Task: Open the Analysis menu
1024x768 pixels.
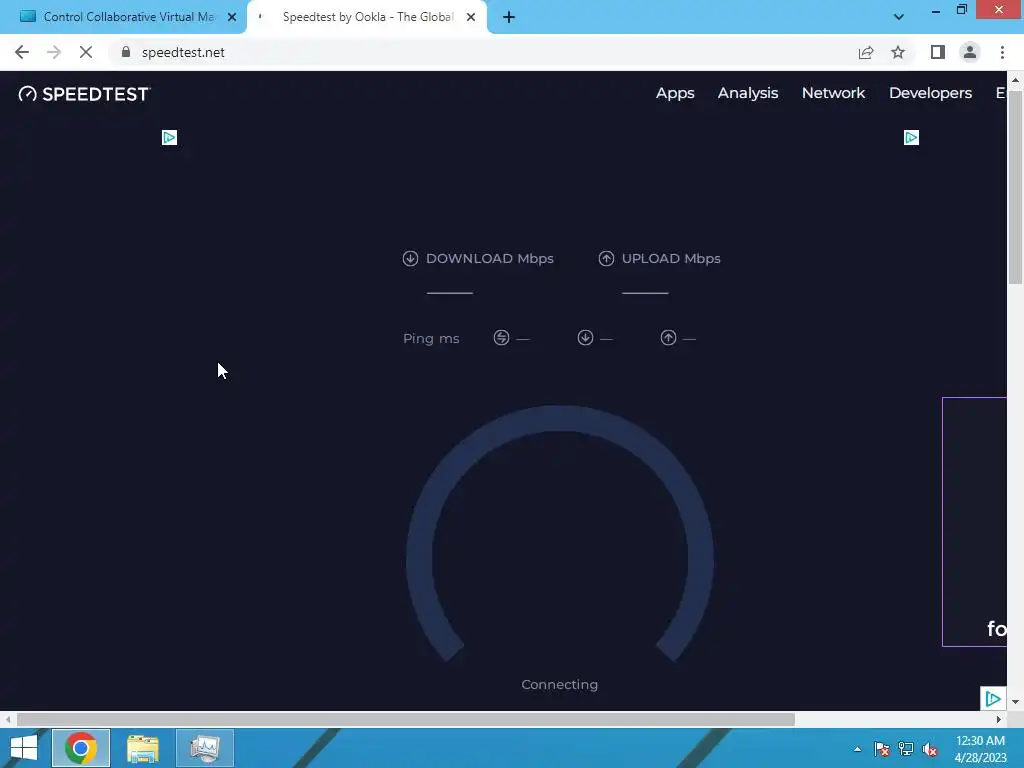Action: 748,93
